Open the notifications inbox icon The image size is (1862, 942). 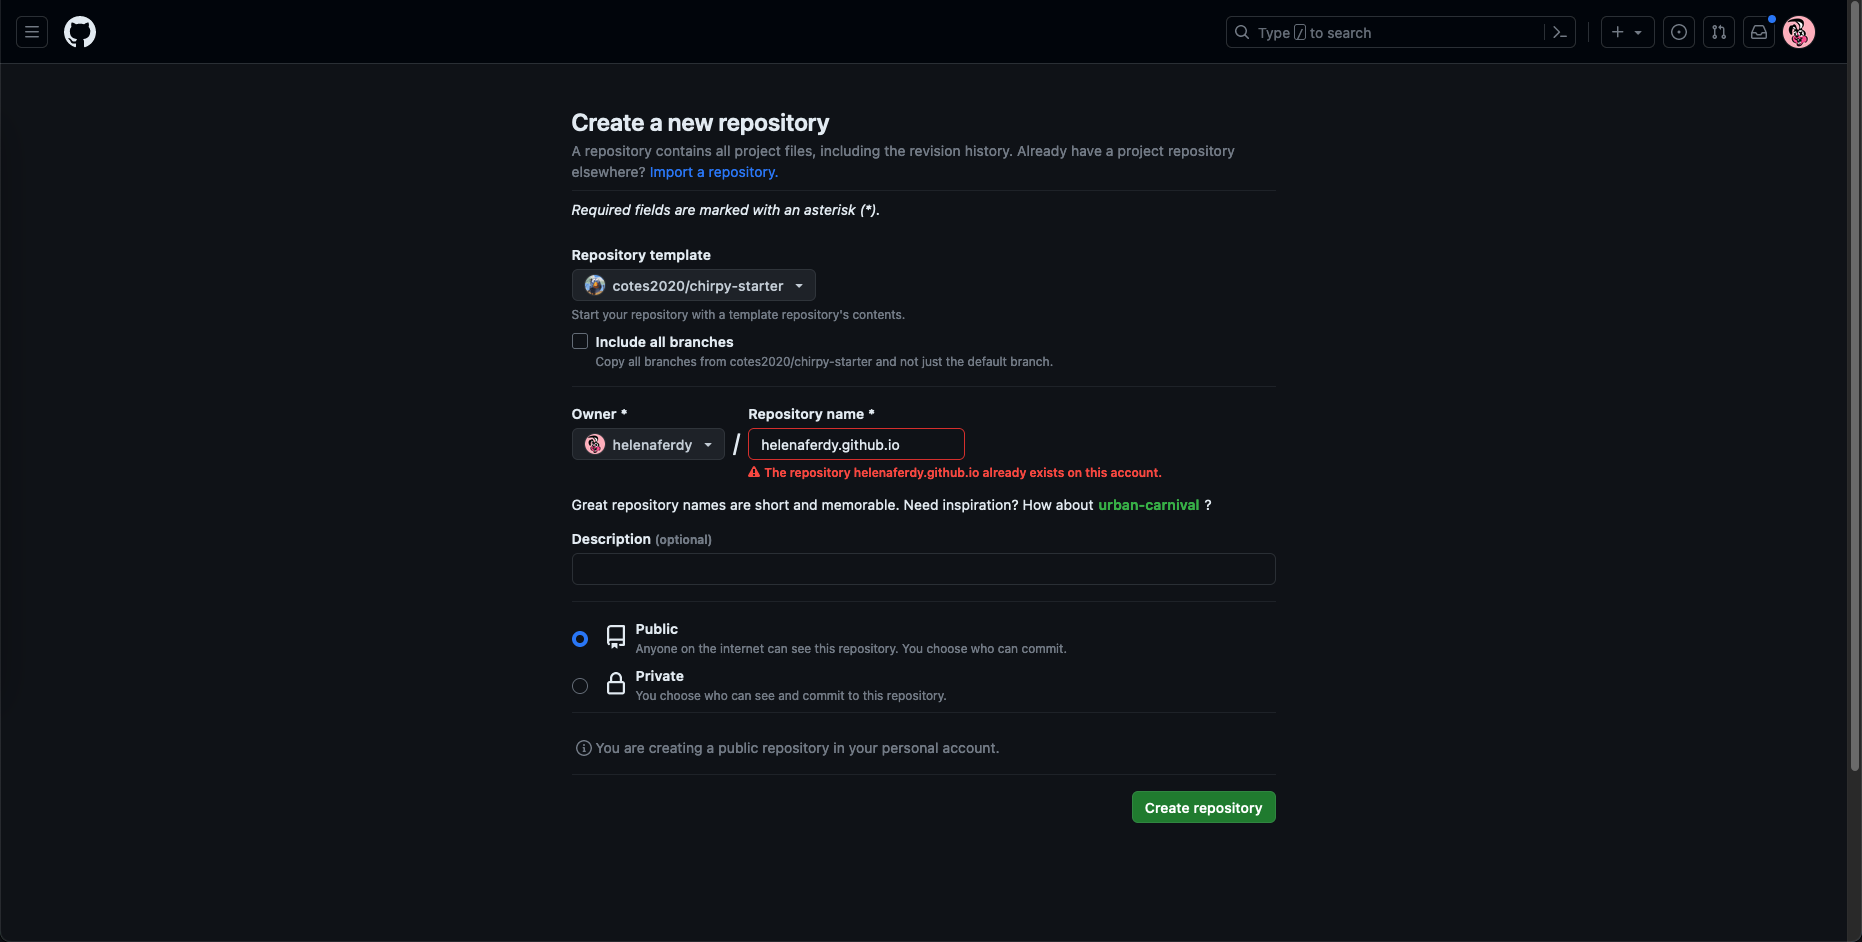pos(1759,32)
